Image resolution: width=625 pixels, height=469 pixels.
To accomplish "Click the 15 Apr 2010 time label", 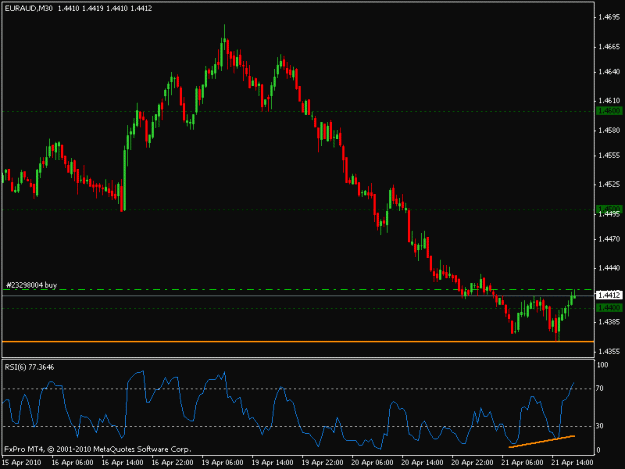I will pyautogui.click(x=22, y=462).
